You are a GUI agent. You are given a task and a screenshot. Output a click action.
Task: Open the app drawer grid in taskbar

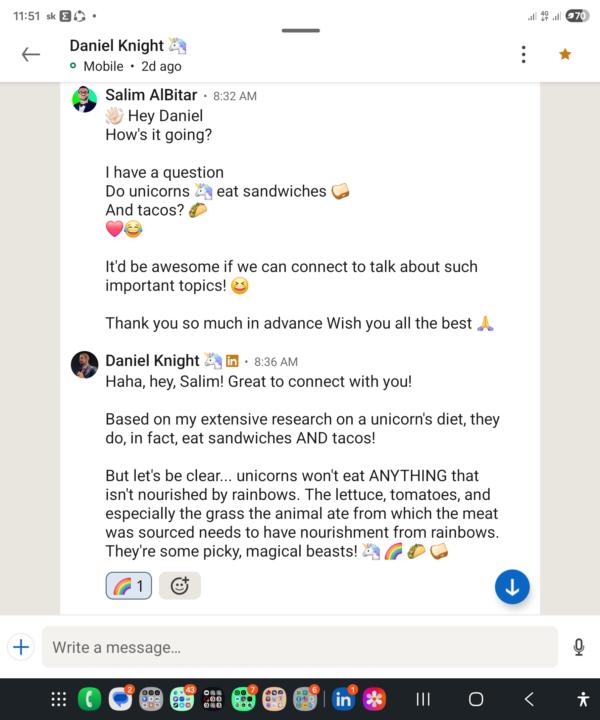coord(59,699)
